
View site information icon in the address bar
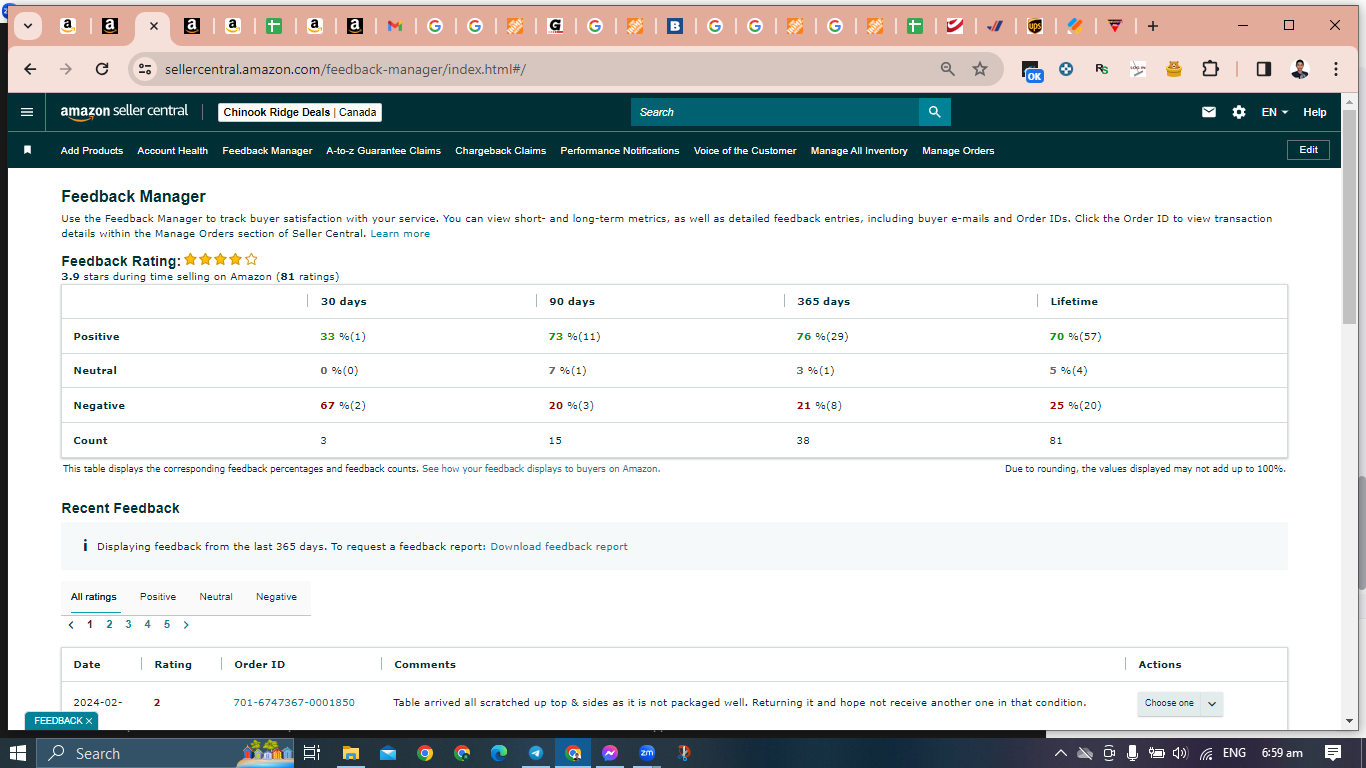pos(146,69)
